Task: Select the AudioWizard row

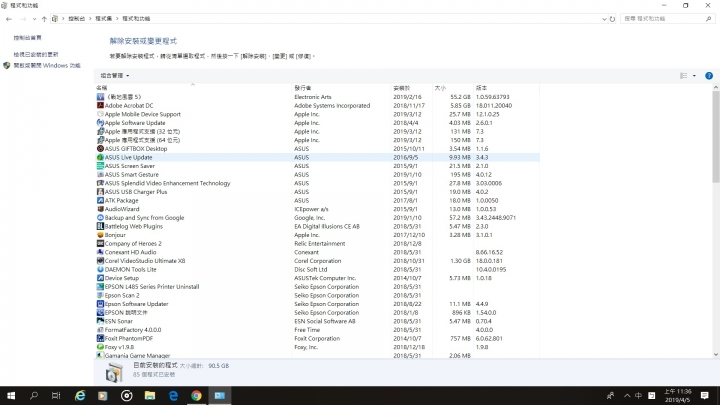Action: point(318,209)
